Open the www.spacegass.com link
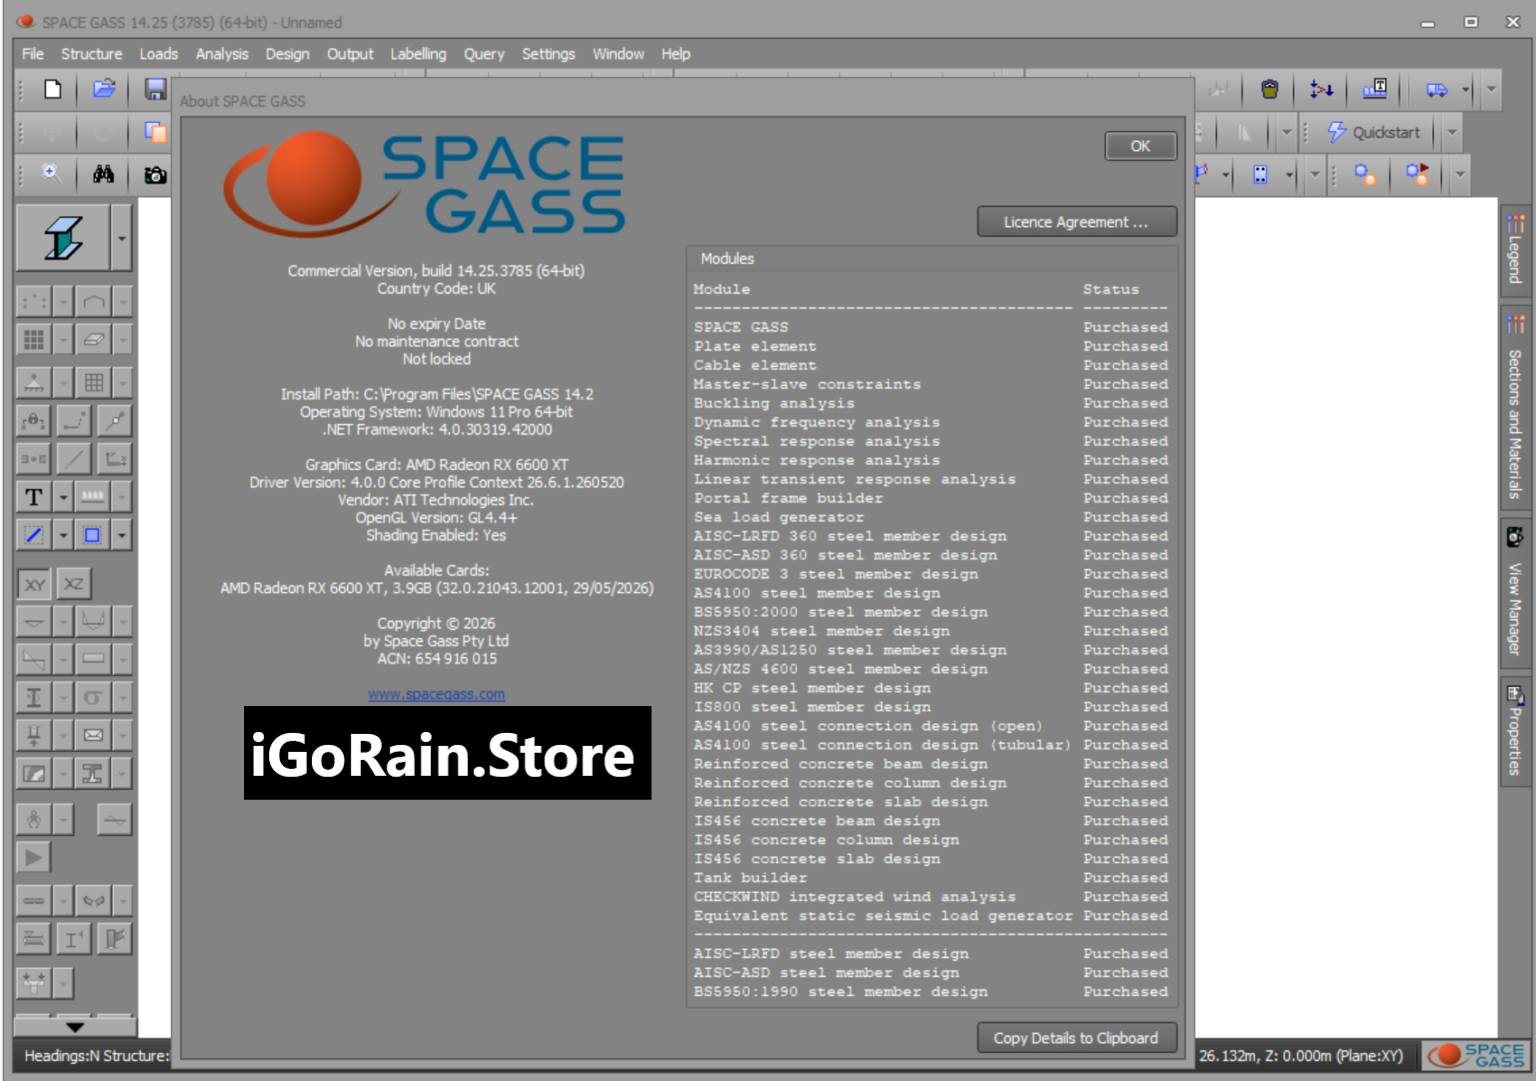 coord(436,694)
